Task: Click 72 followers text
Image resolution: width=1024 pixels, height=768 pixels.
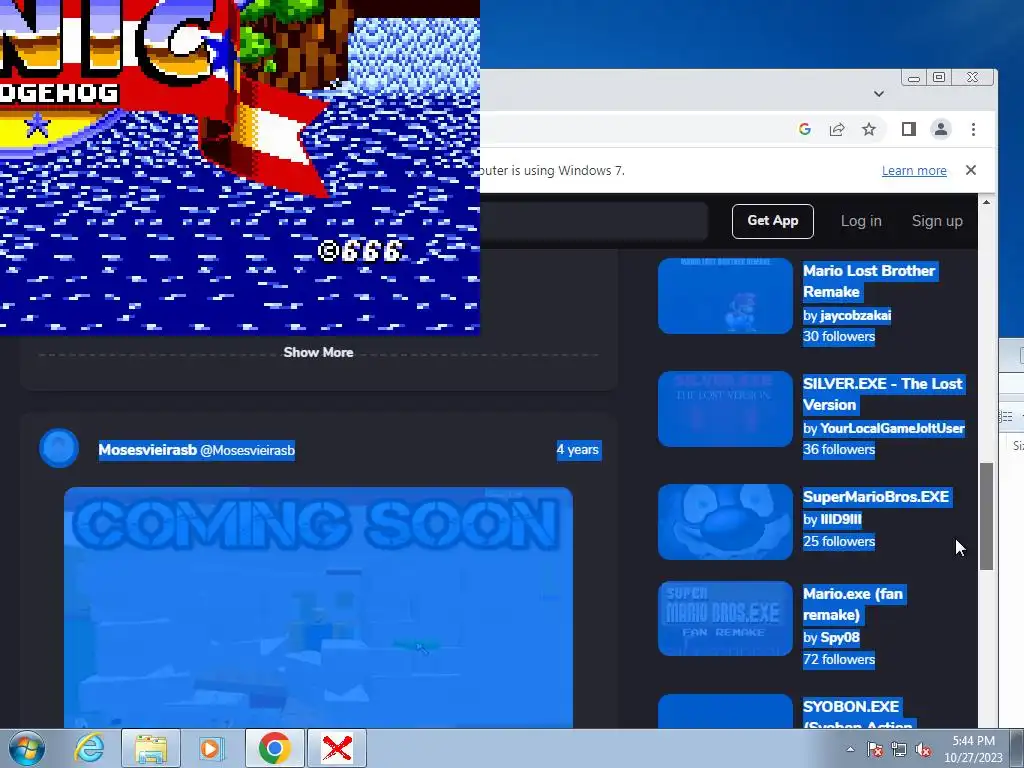Action: pos(839,660)
